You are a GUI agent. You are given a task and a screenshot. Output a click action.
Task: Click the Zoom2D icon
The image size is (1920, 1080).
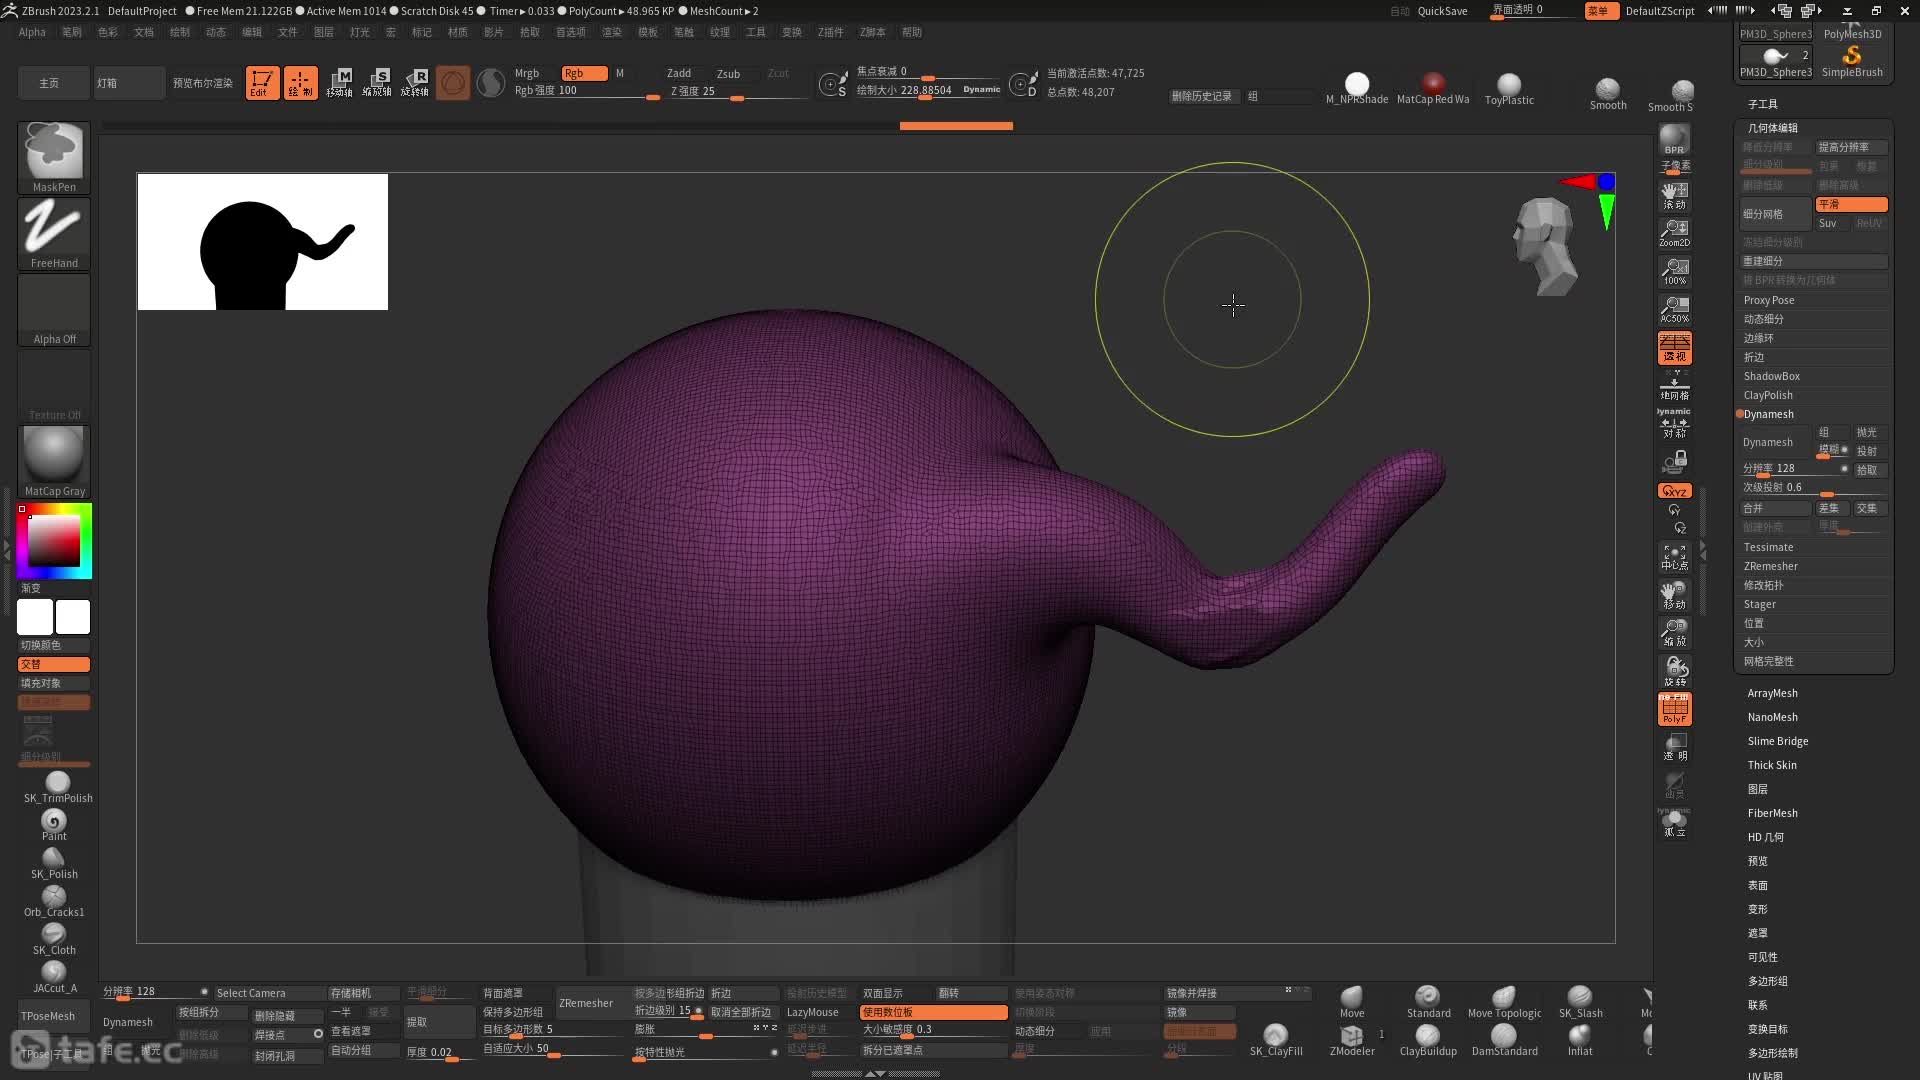[x=1675, y=233]
